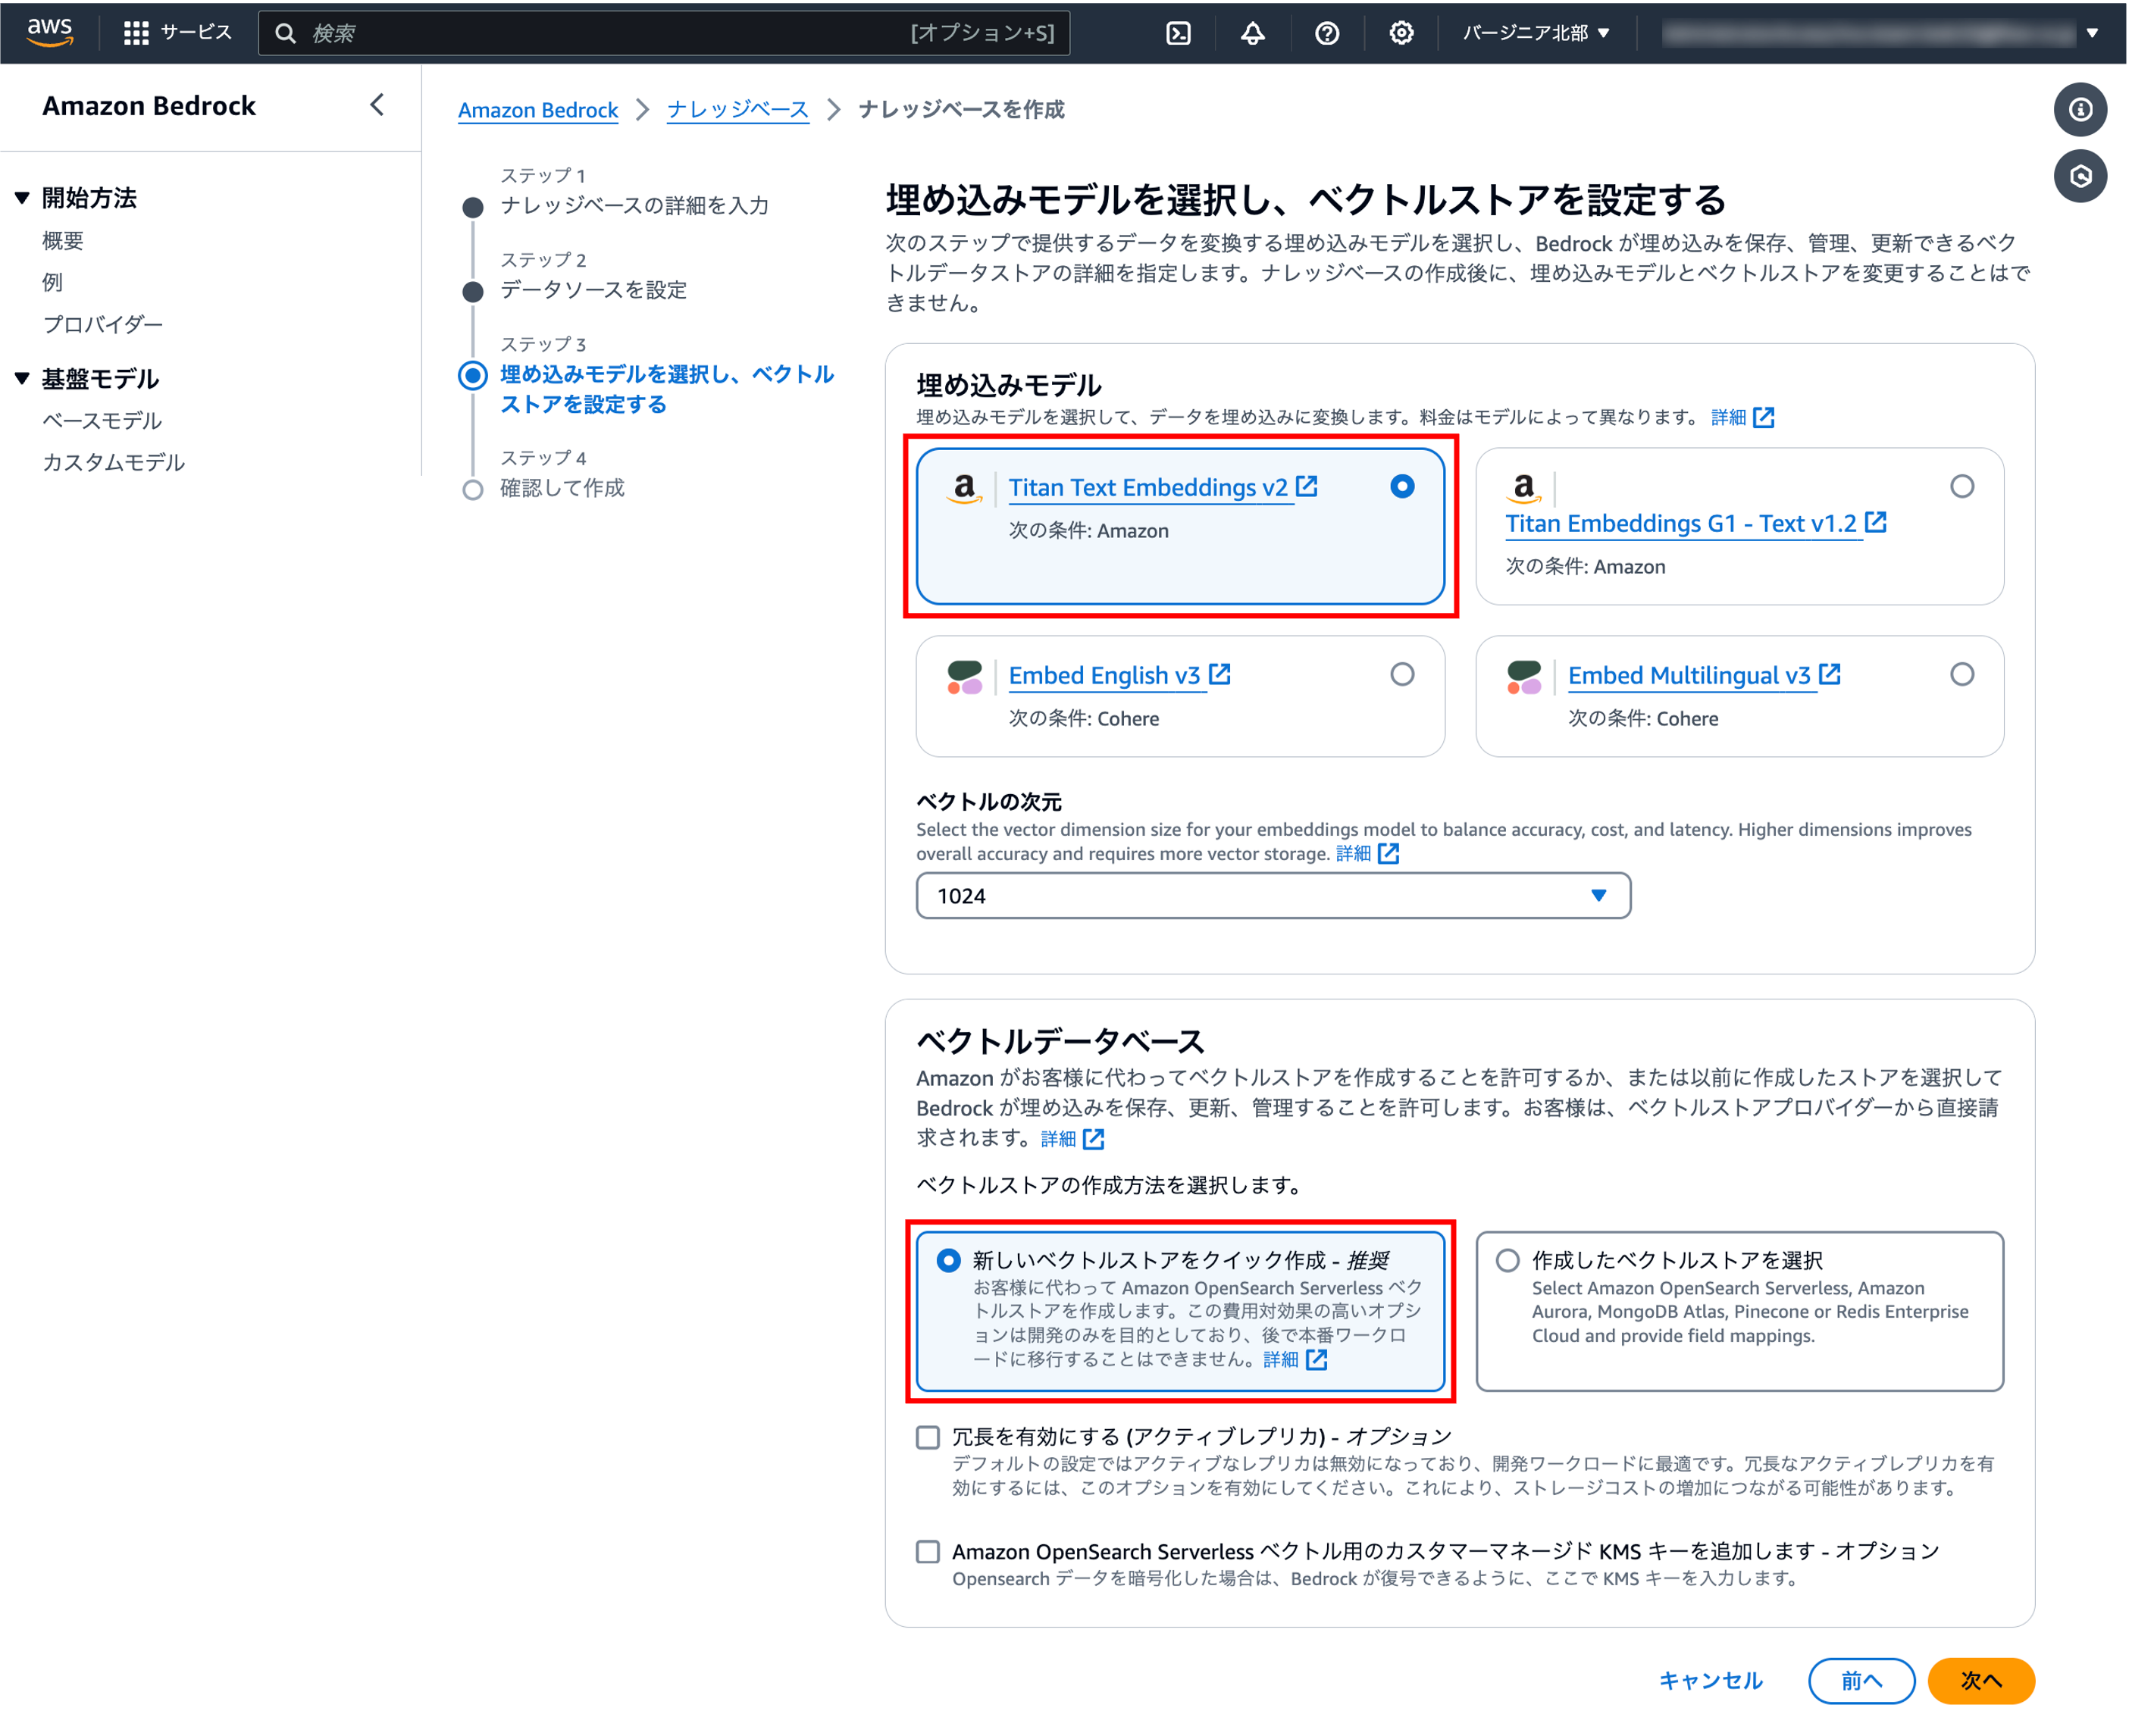Go to ナレッジベース breadcrumb link
The image size is (2129, 1736).
click(x=737, y=110)
